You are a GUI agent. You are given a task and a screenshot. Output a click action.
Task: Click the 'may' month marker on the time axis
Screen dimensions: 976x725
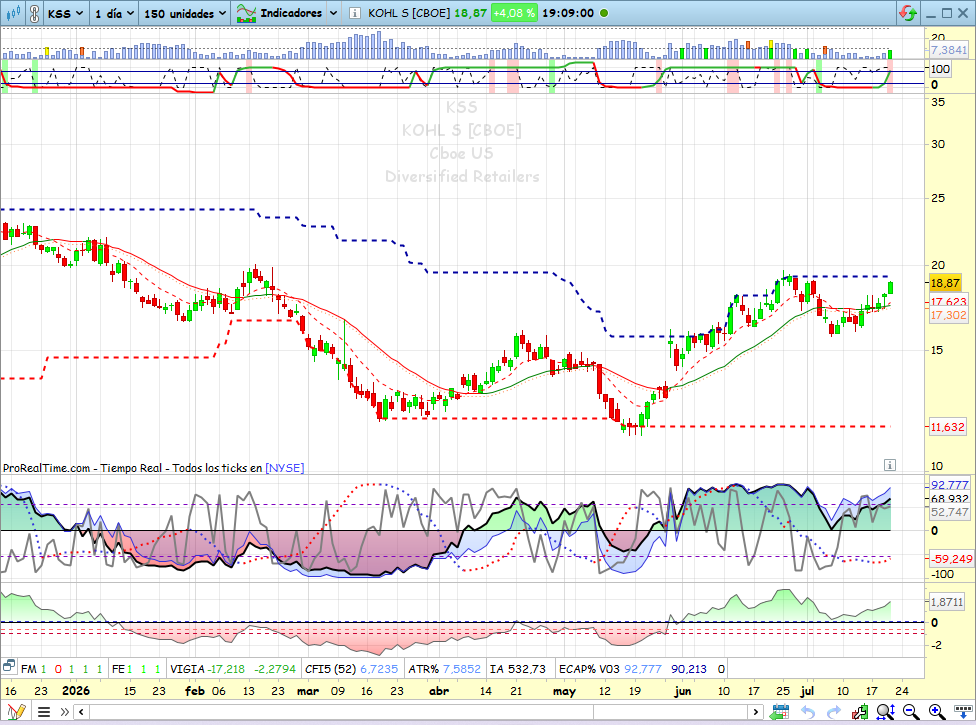pyautogui.click(x=564, y=691)
